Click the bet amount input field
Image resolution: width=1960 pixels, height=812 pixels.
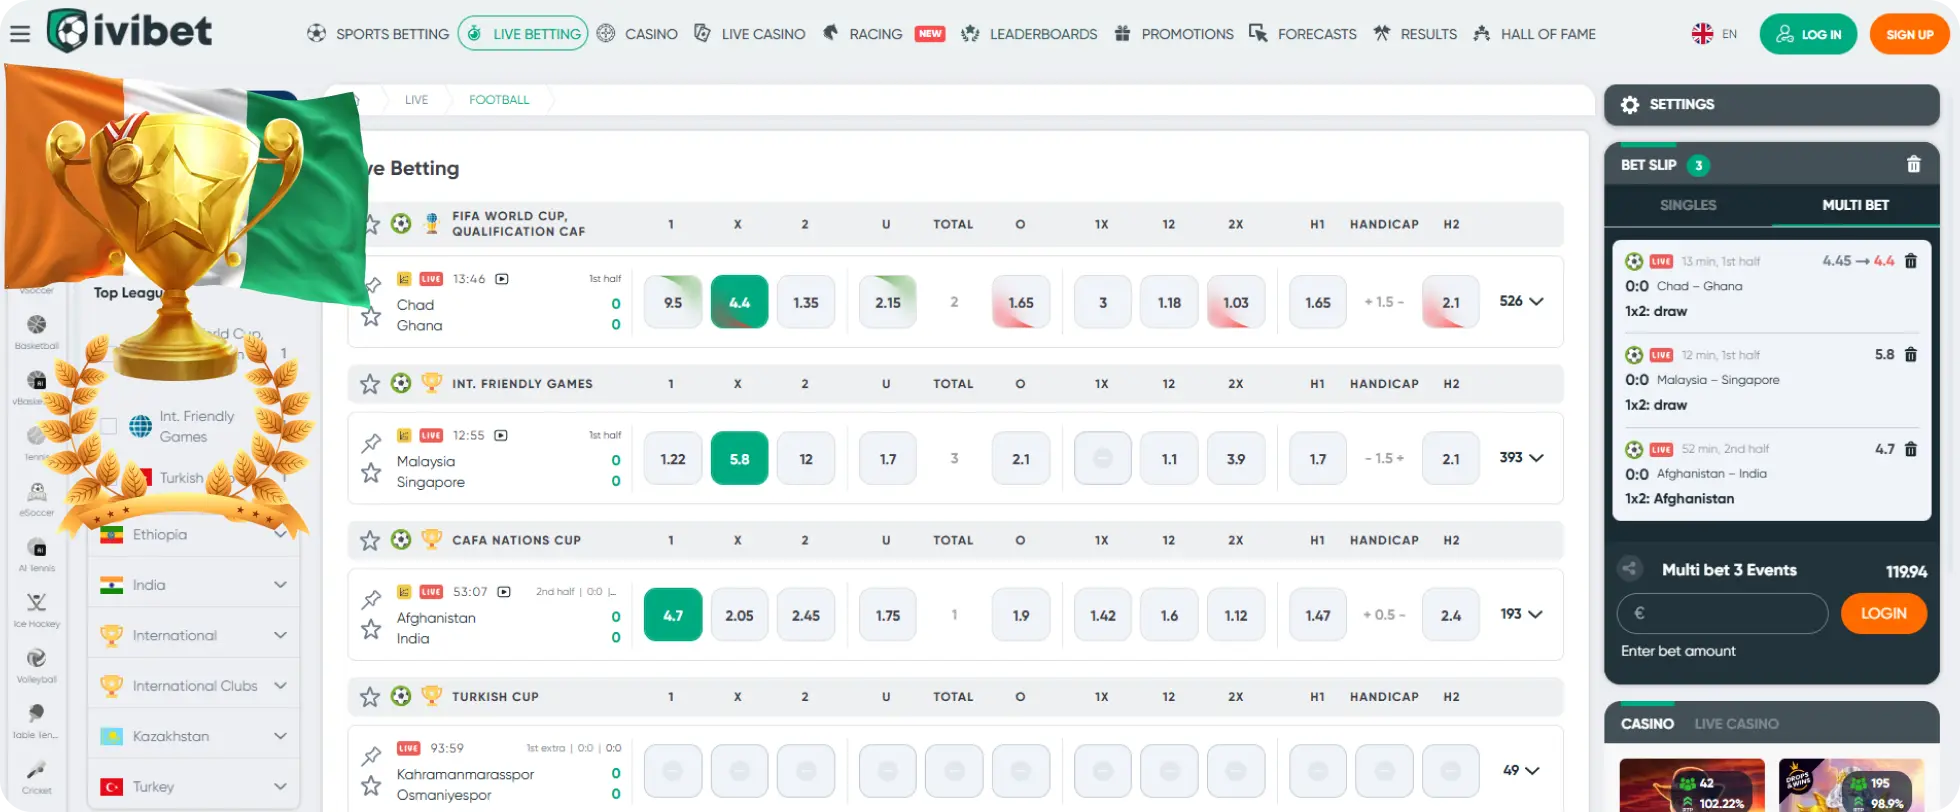[x=1722, y=613]
